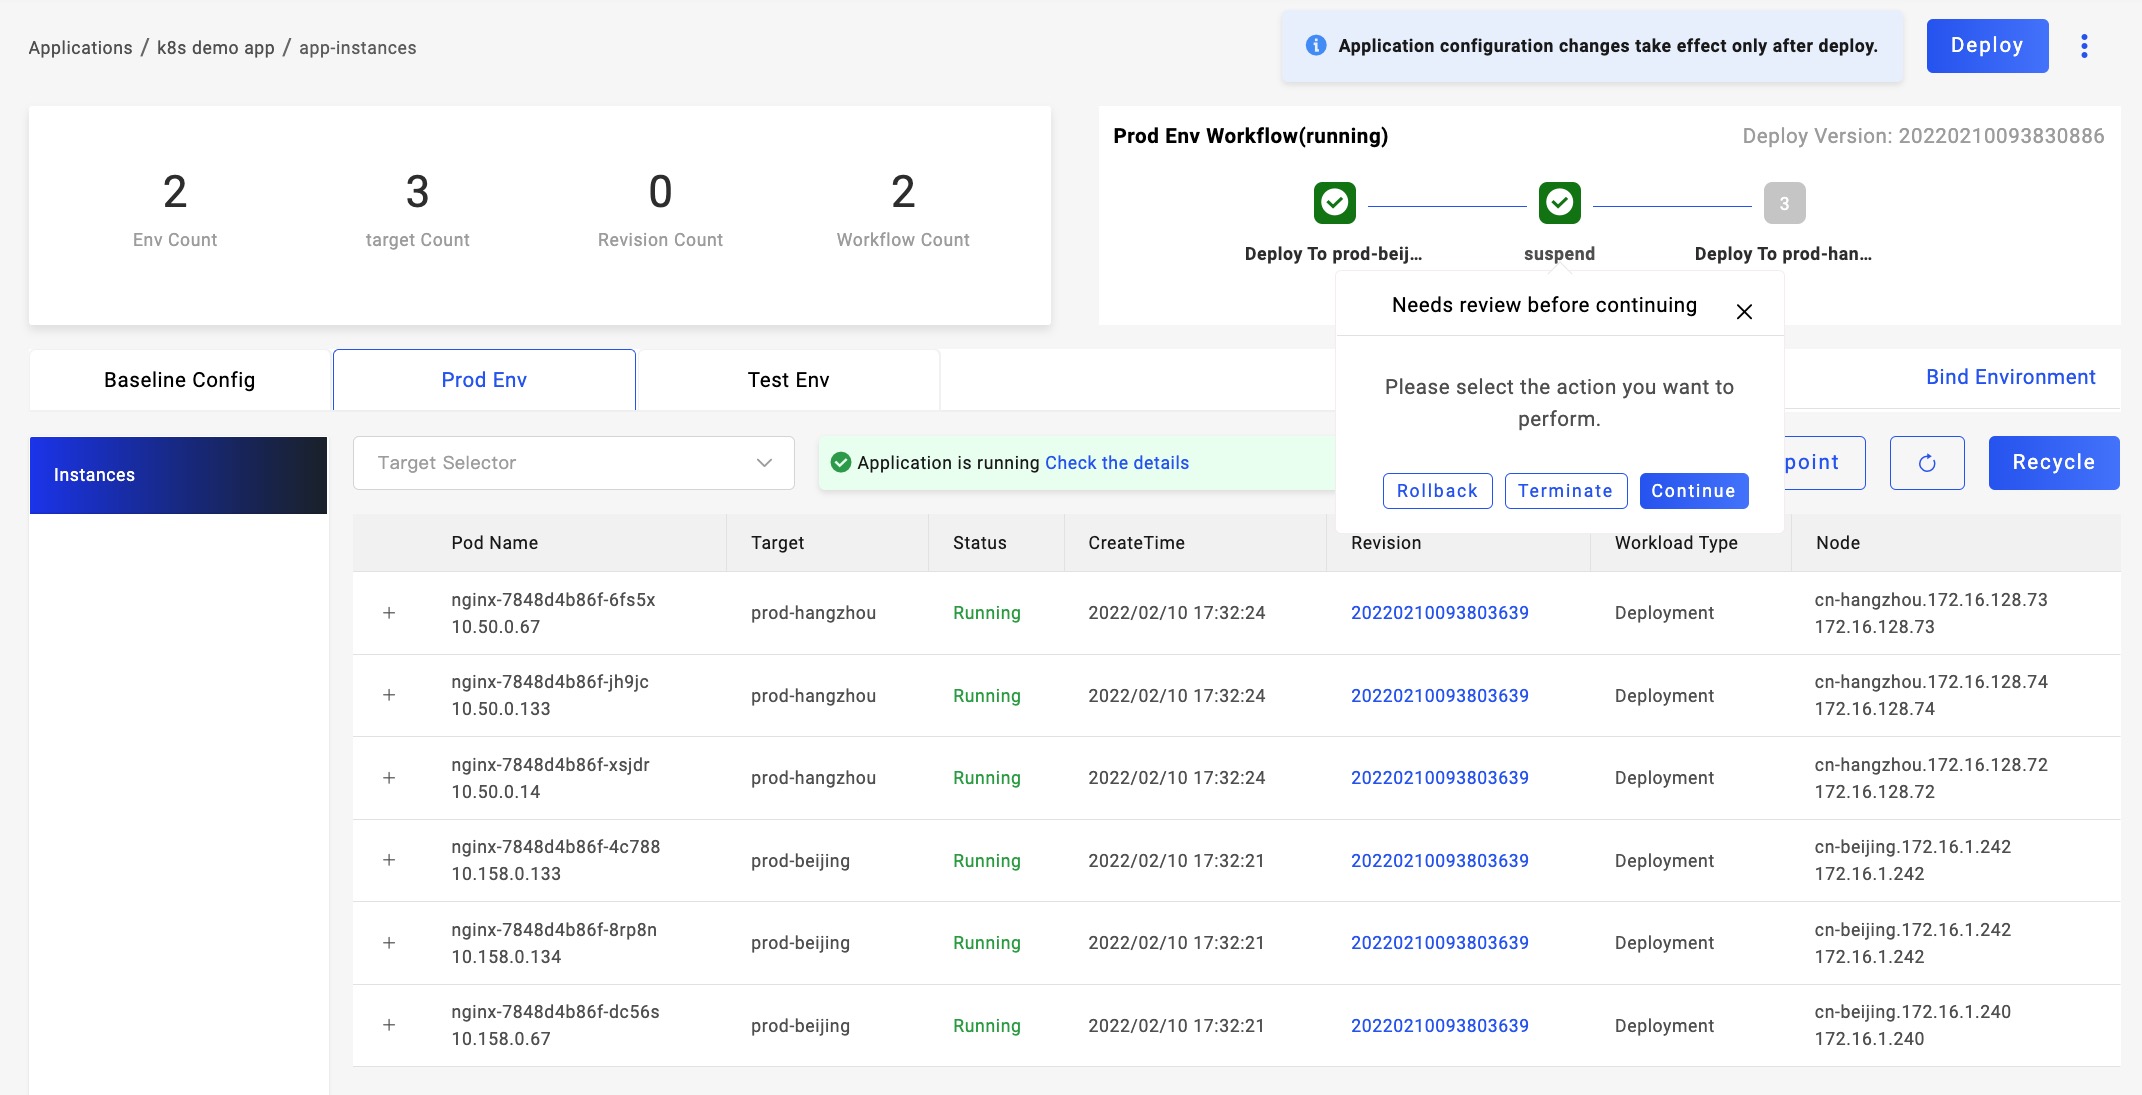The width and height of the screenshot is (2142, 1095).
Task: Click the Bind Environment link
Action: tap(2010, 377)
